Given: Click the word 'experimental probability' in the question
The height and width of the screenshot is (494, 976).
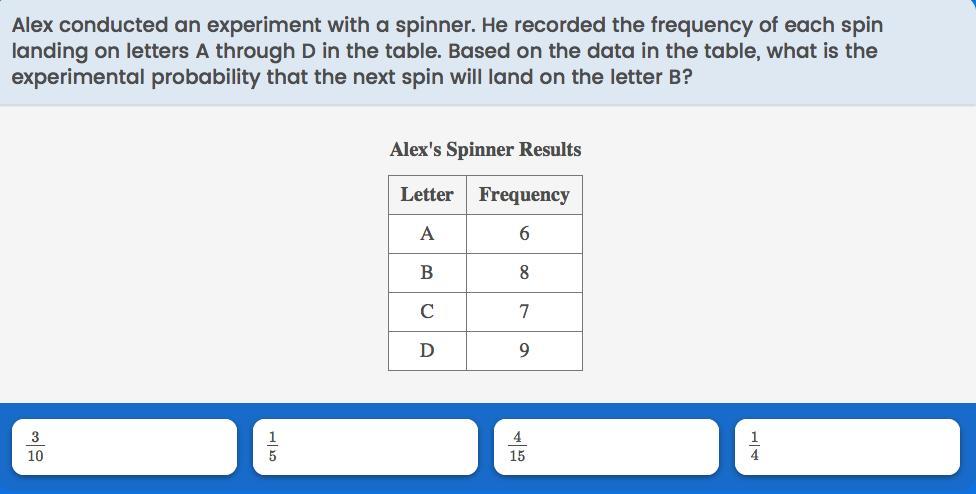Looking at the screenshot, I should pyautogui.click(x=136, y=78).
